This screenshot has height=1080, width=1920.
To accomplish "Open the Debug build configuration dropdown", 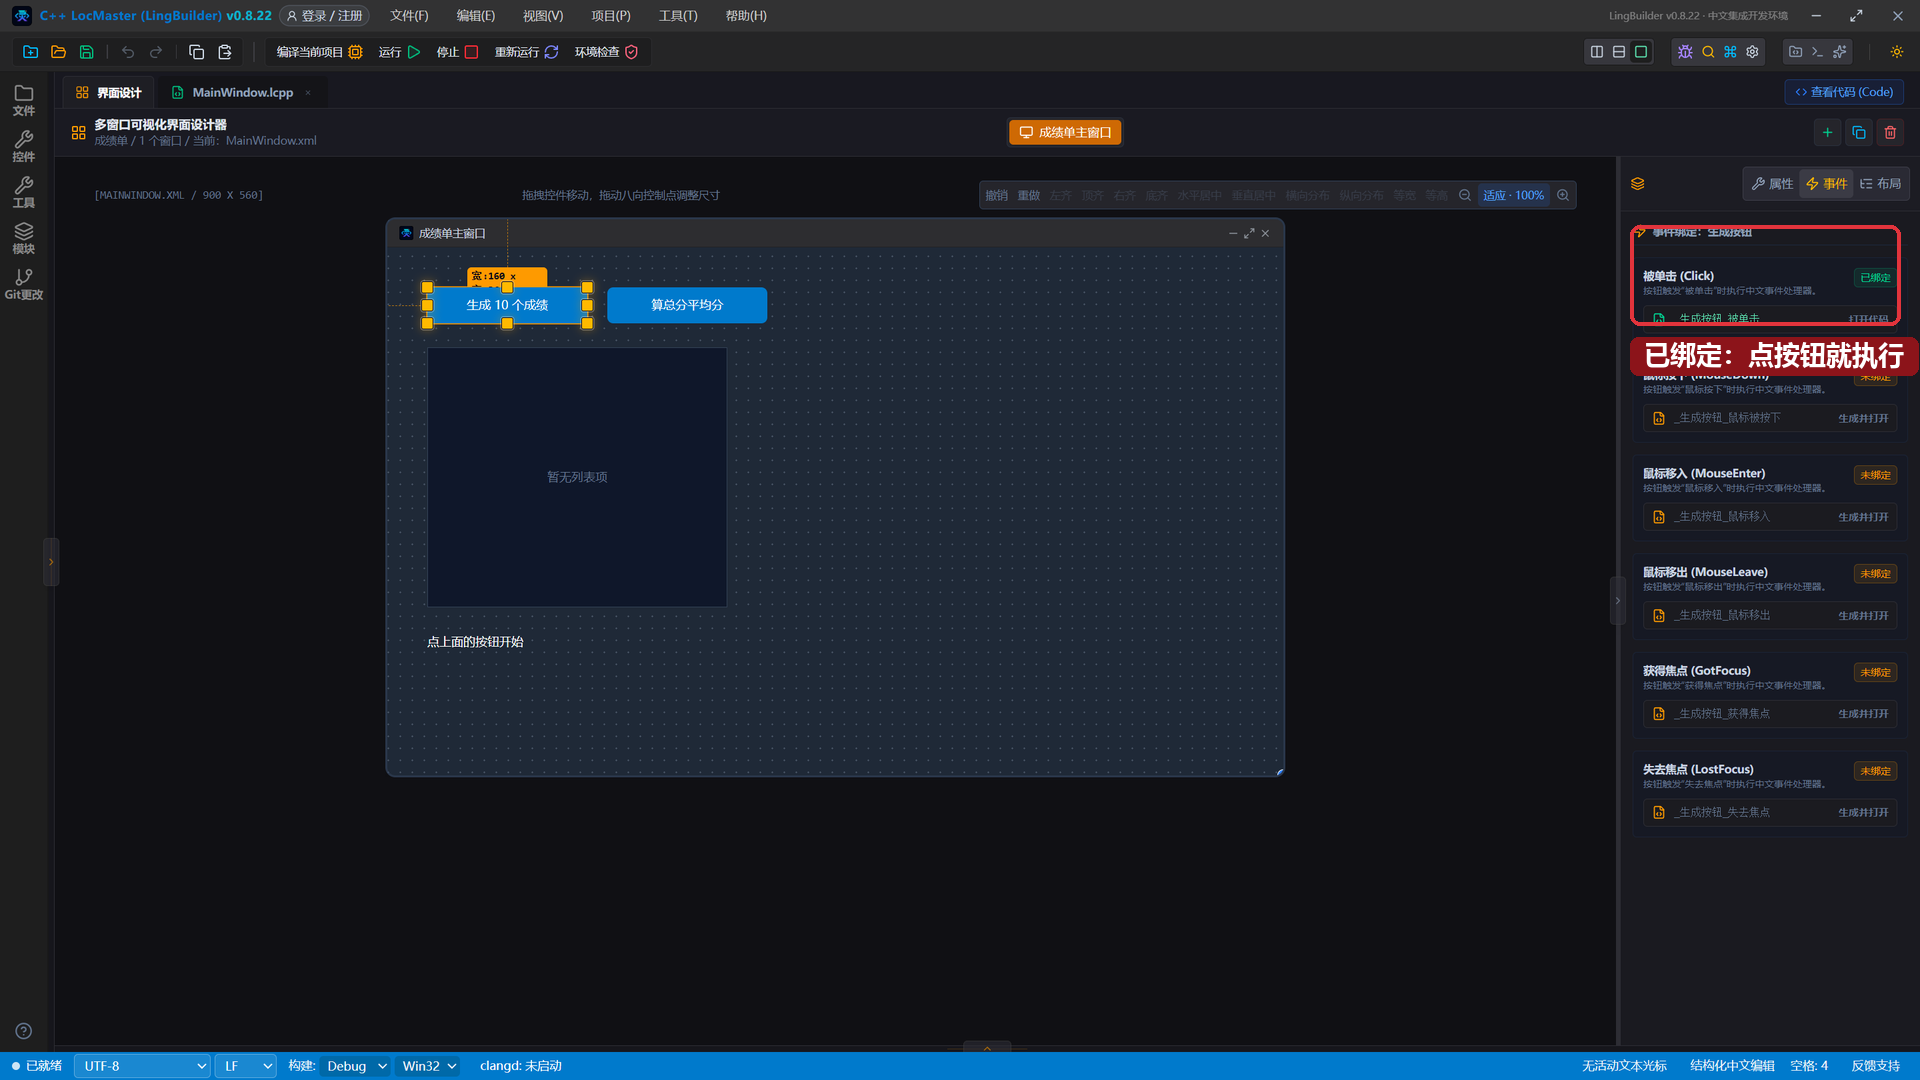I will [x=356, y=1066].
